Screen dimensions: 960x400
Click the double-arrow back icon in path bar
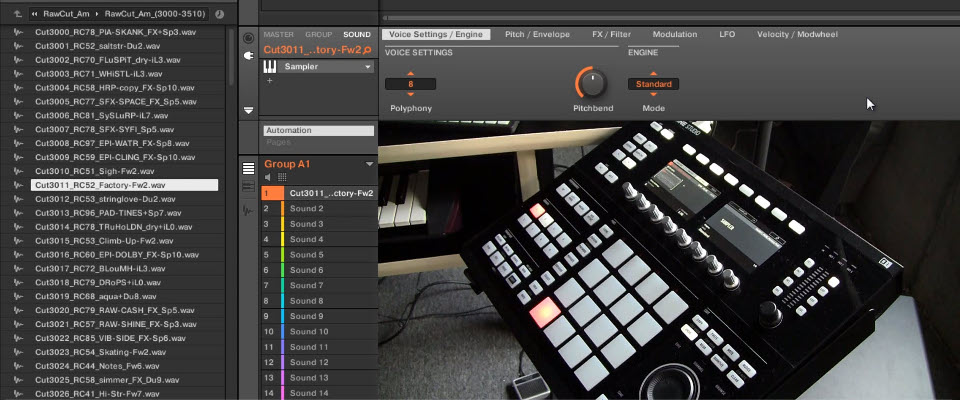pyautogui.click(x=35, y=14)
